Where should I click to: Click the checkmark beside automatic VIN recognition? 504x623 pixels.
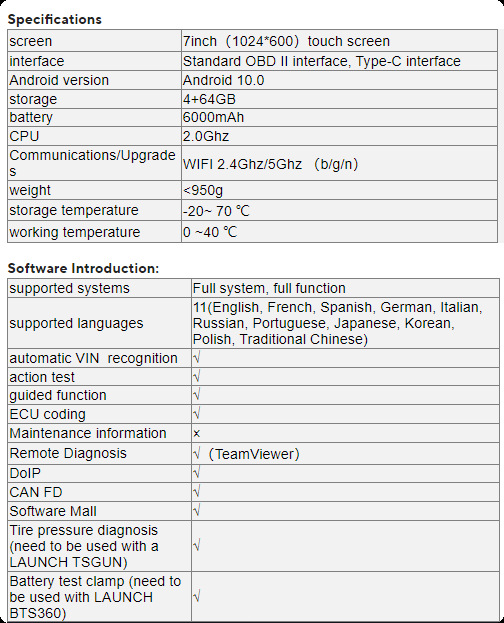pos(196,358)
